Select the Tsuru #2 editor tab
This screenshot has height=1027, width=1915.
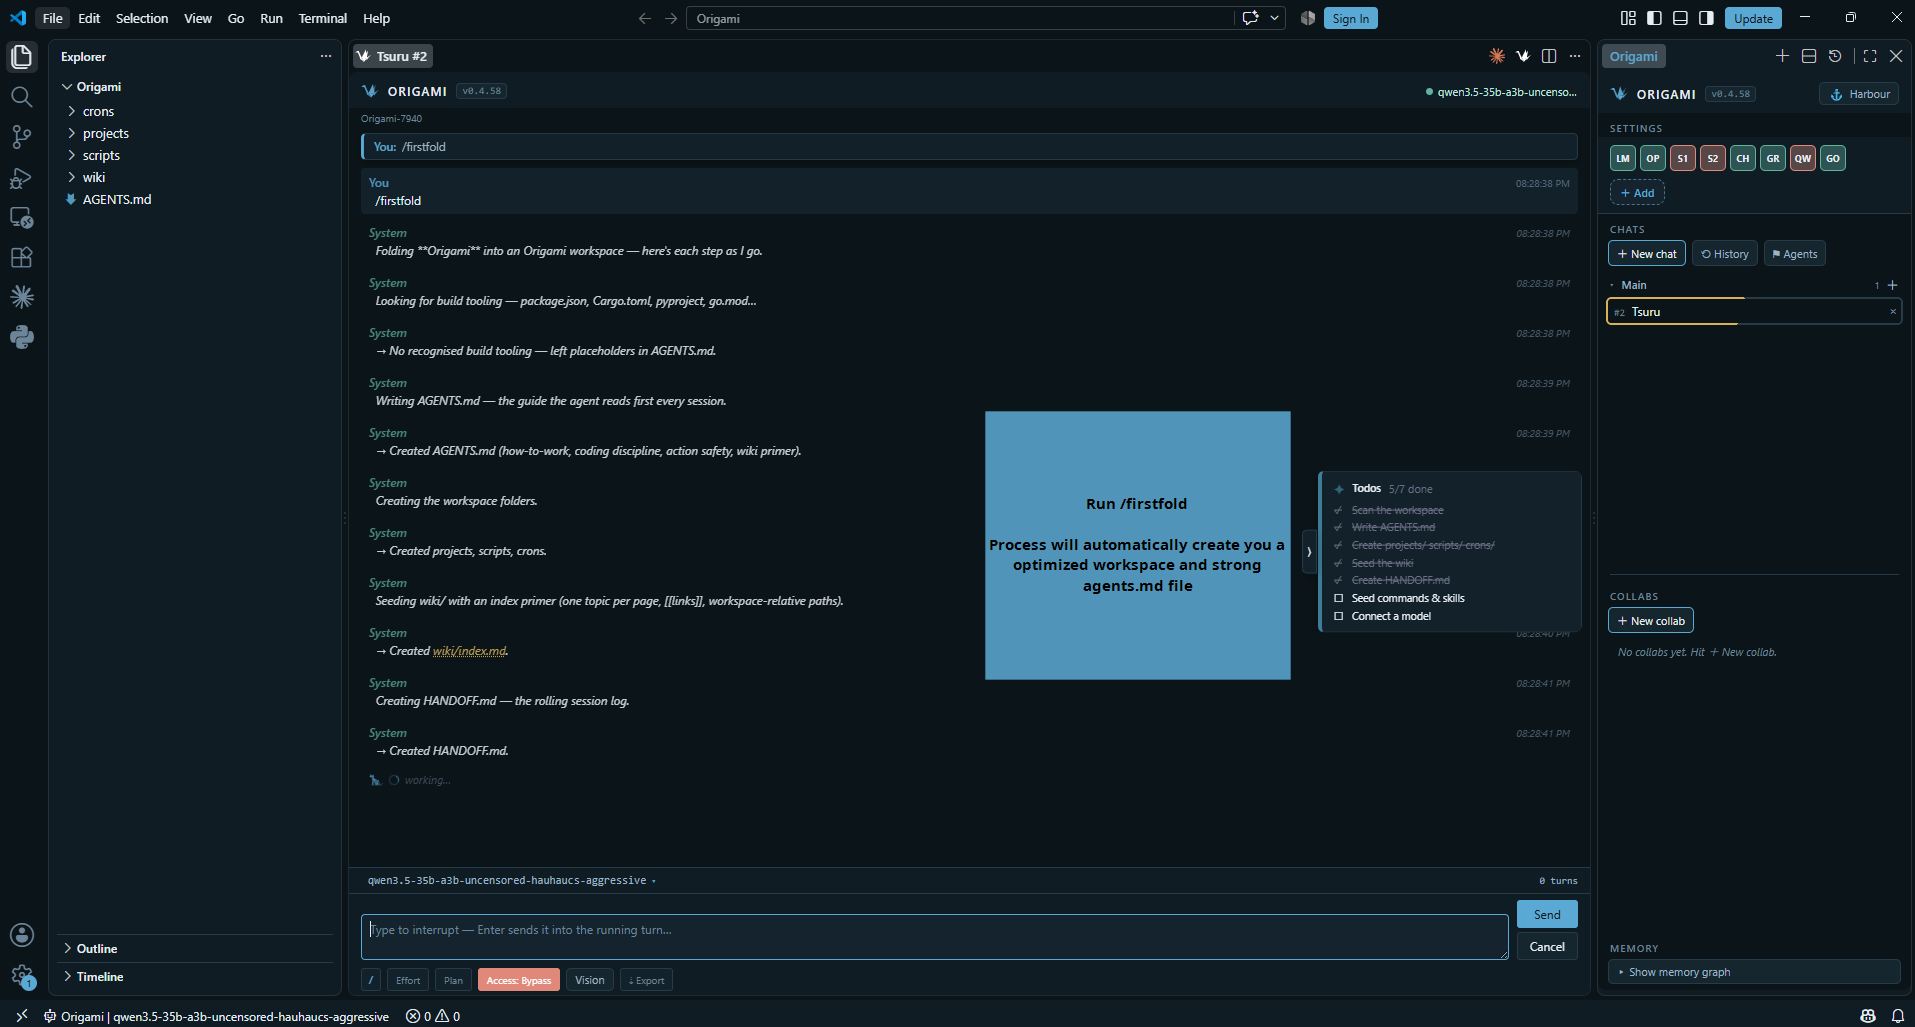pos(393,56)
